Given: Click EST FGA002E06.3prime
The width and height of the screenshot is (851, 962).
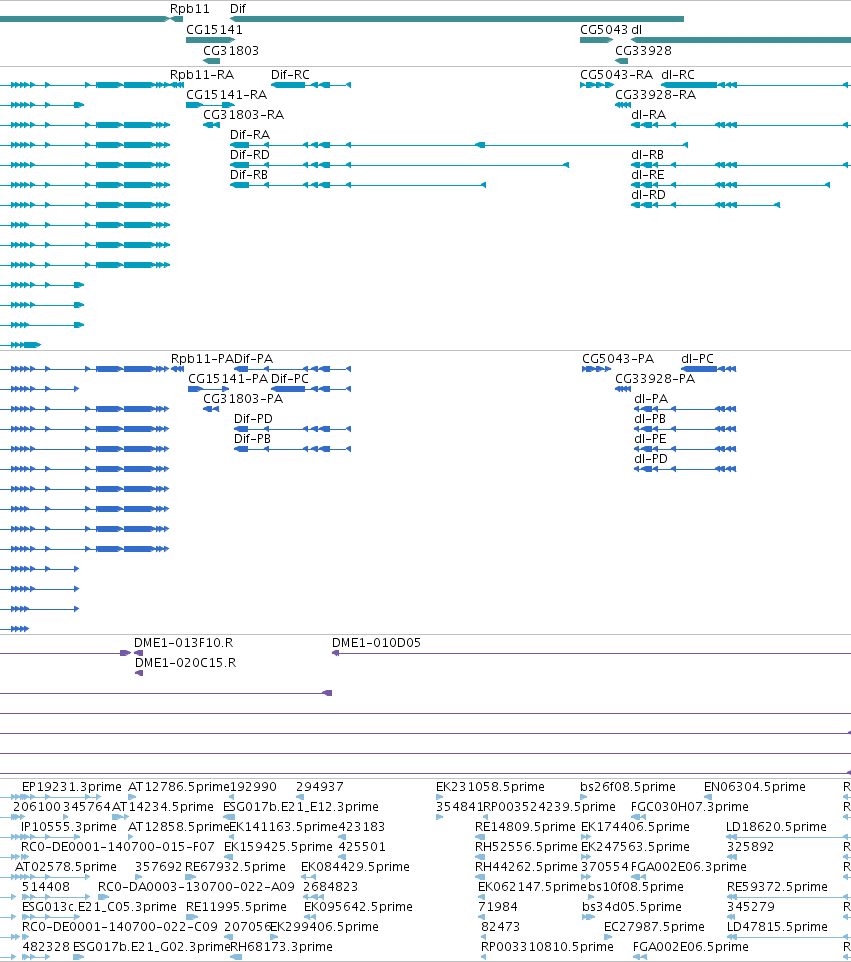Looking at the screenshot, I should 688,866.
